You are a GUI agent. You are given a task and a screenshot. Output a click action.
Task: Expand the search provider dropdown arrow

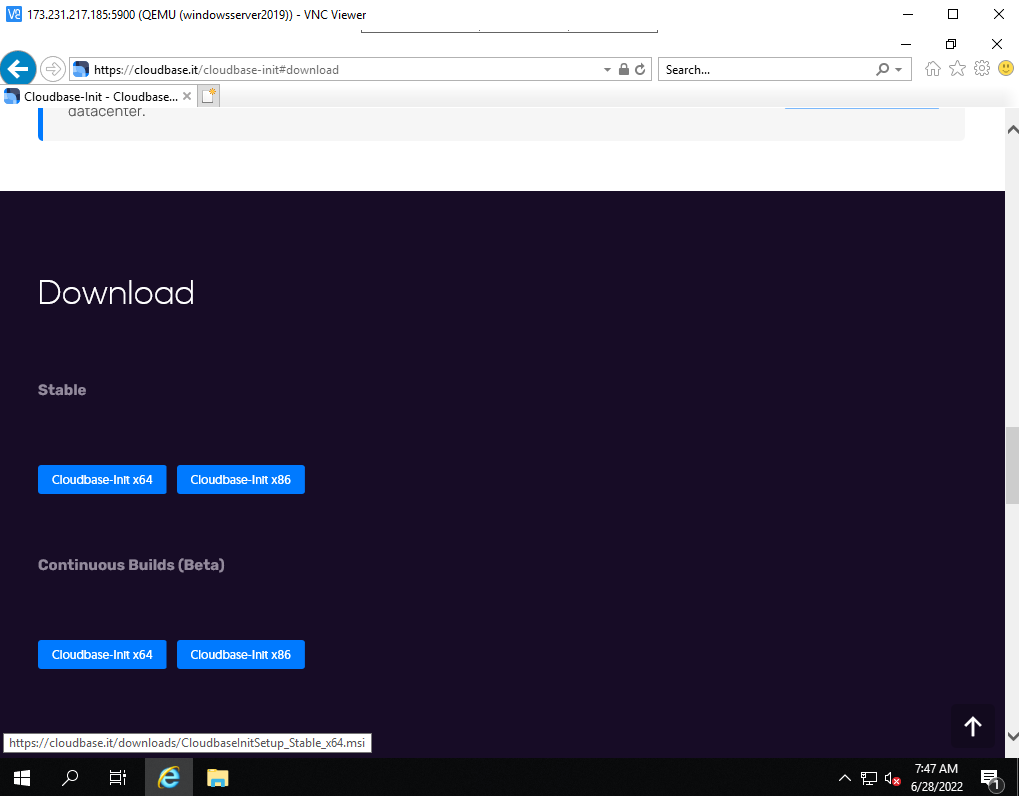pos(899,70)
